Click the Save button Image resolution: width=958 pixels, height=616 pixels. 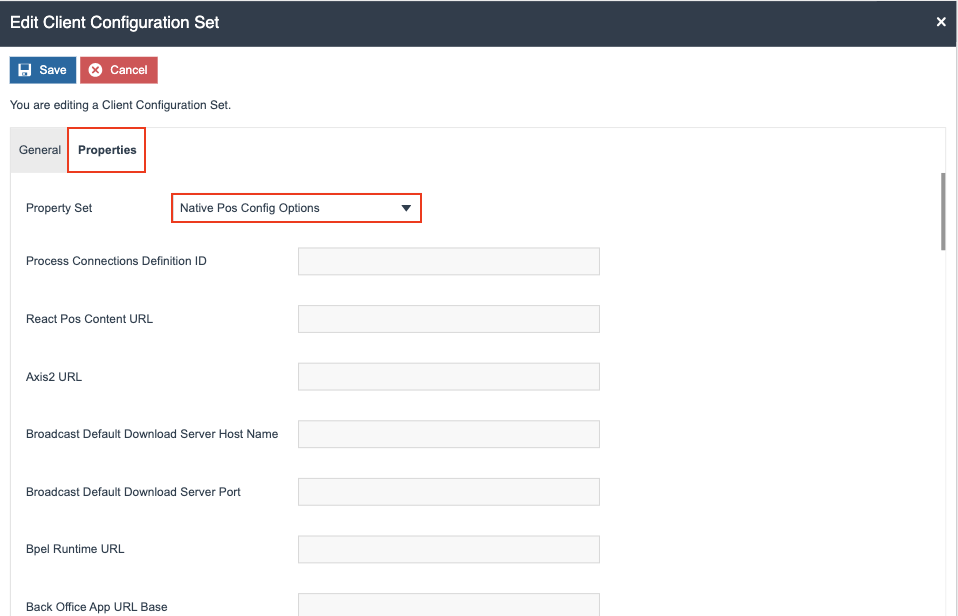[42, 69]
